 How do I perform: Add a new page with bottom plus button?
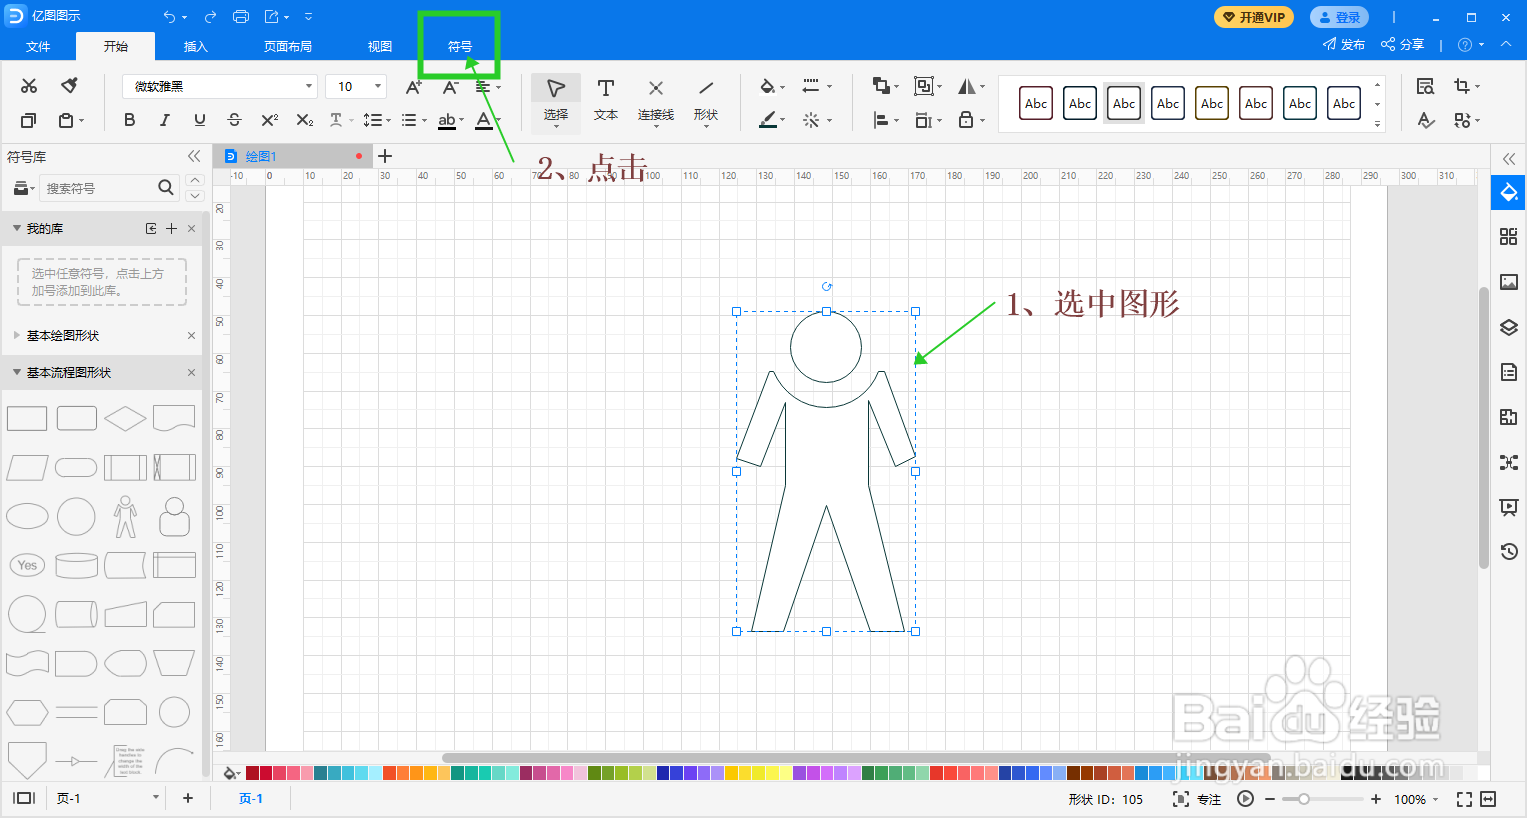(188, 798)
